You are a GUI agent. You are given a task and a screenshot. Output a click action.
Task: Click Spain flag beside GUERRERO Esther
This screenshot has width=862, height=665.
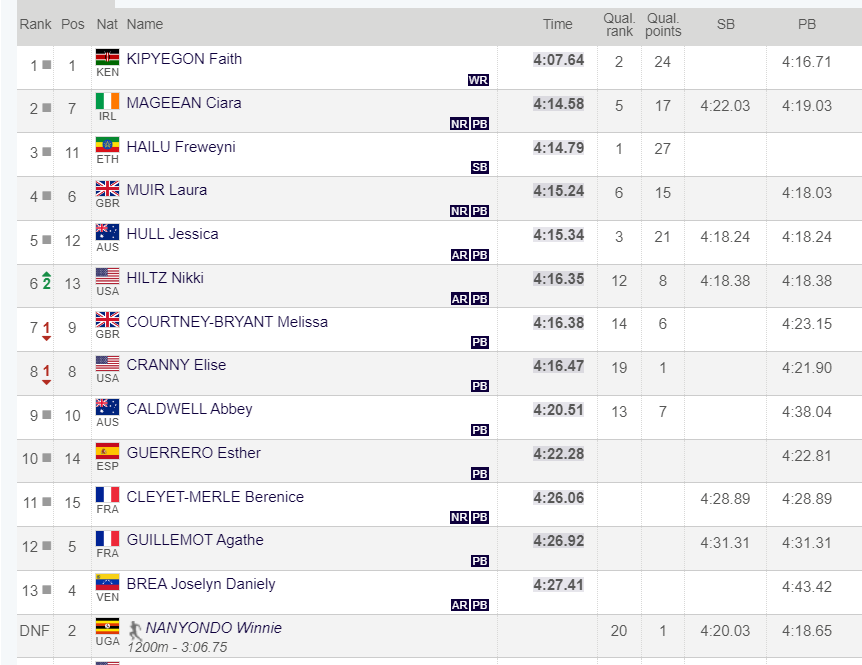107,451
